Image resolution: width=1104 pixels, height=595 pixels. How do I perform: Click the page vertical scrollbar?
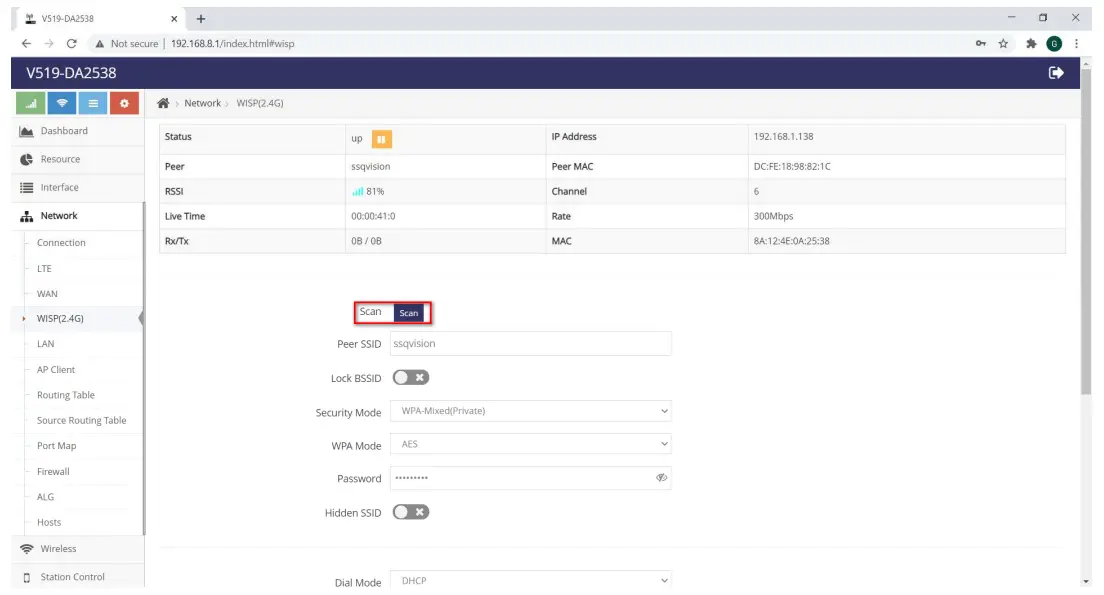coord(1086,232)
